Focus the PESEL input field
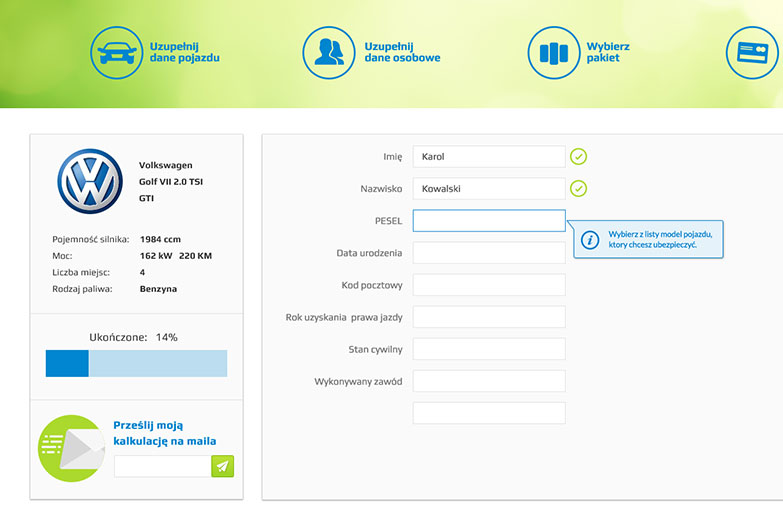Screen dimensions: 783x522 click(489, 221)
